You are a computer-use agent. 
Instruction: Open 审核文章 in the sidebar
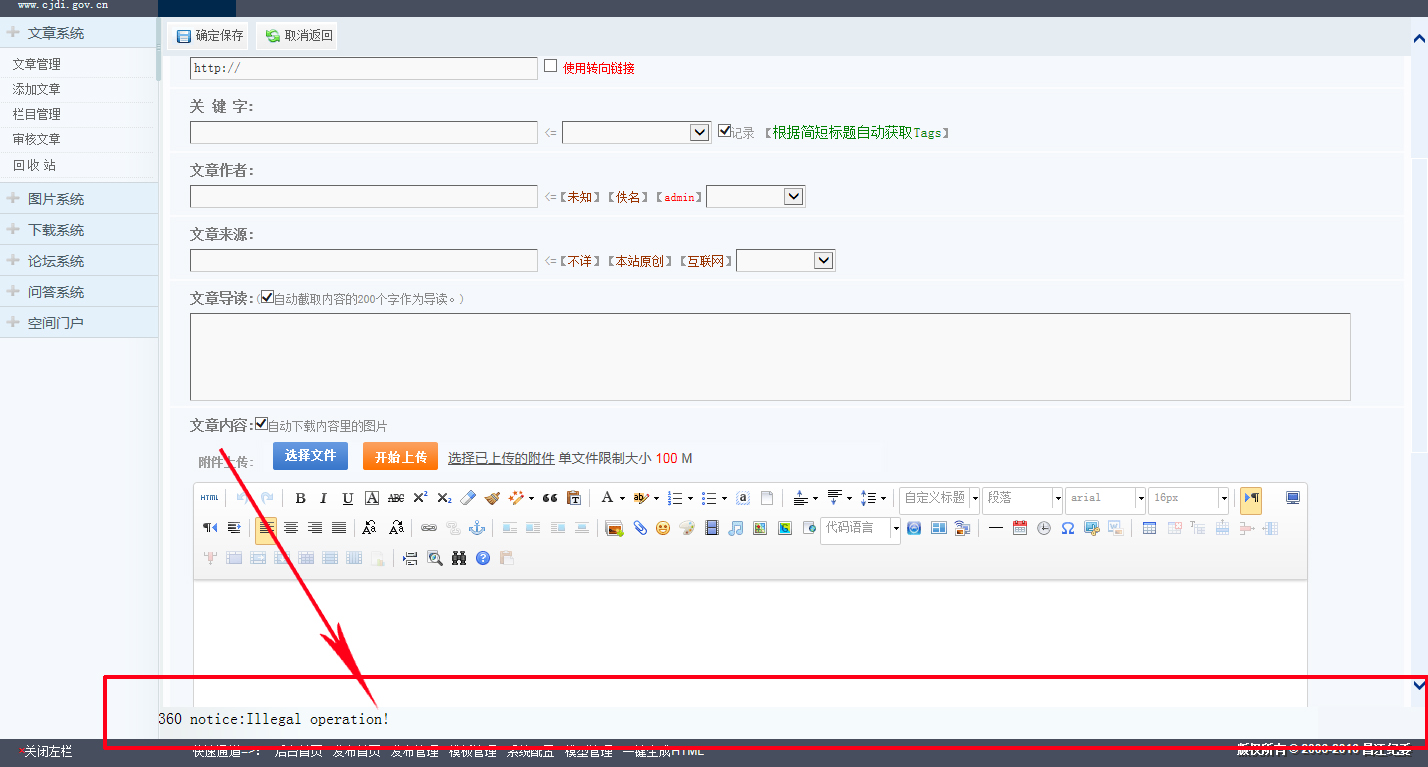point(37,139)
